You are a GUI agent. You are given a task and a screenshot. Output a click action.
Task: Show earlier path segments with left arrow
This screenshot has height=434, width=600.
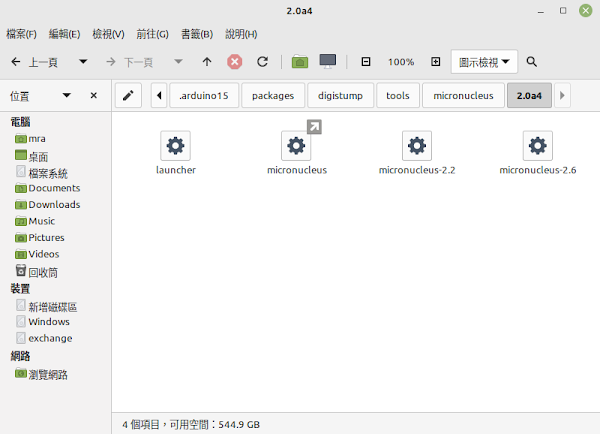159,95
